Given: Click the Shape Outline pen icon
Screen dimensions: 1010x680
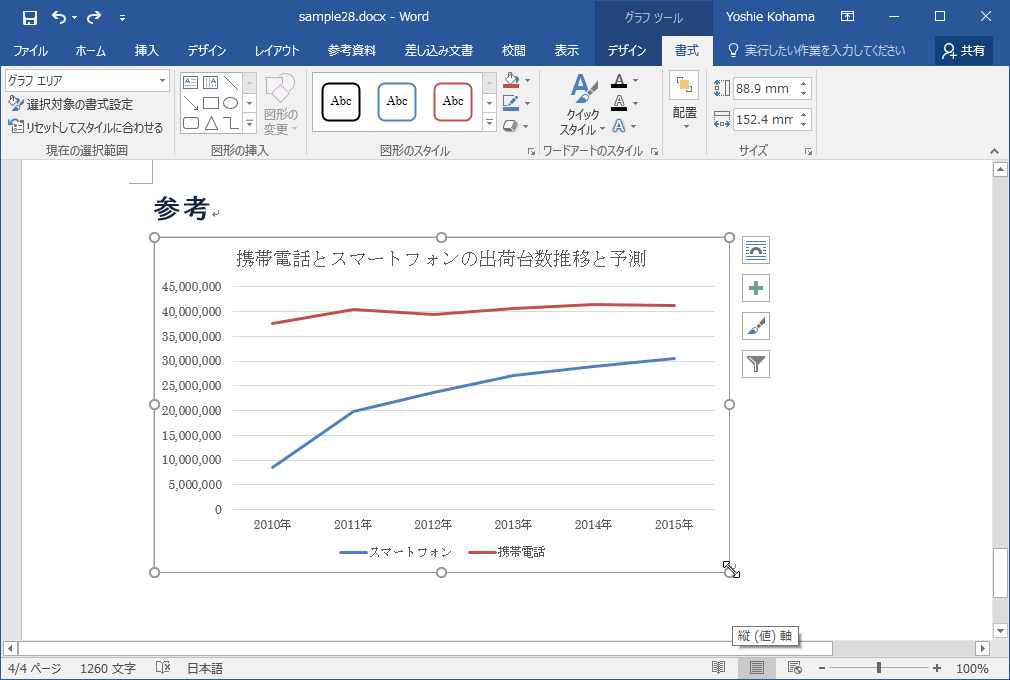Looking at the screenshot, I should 512,103.
